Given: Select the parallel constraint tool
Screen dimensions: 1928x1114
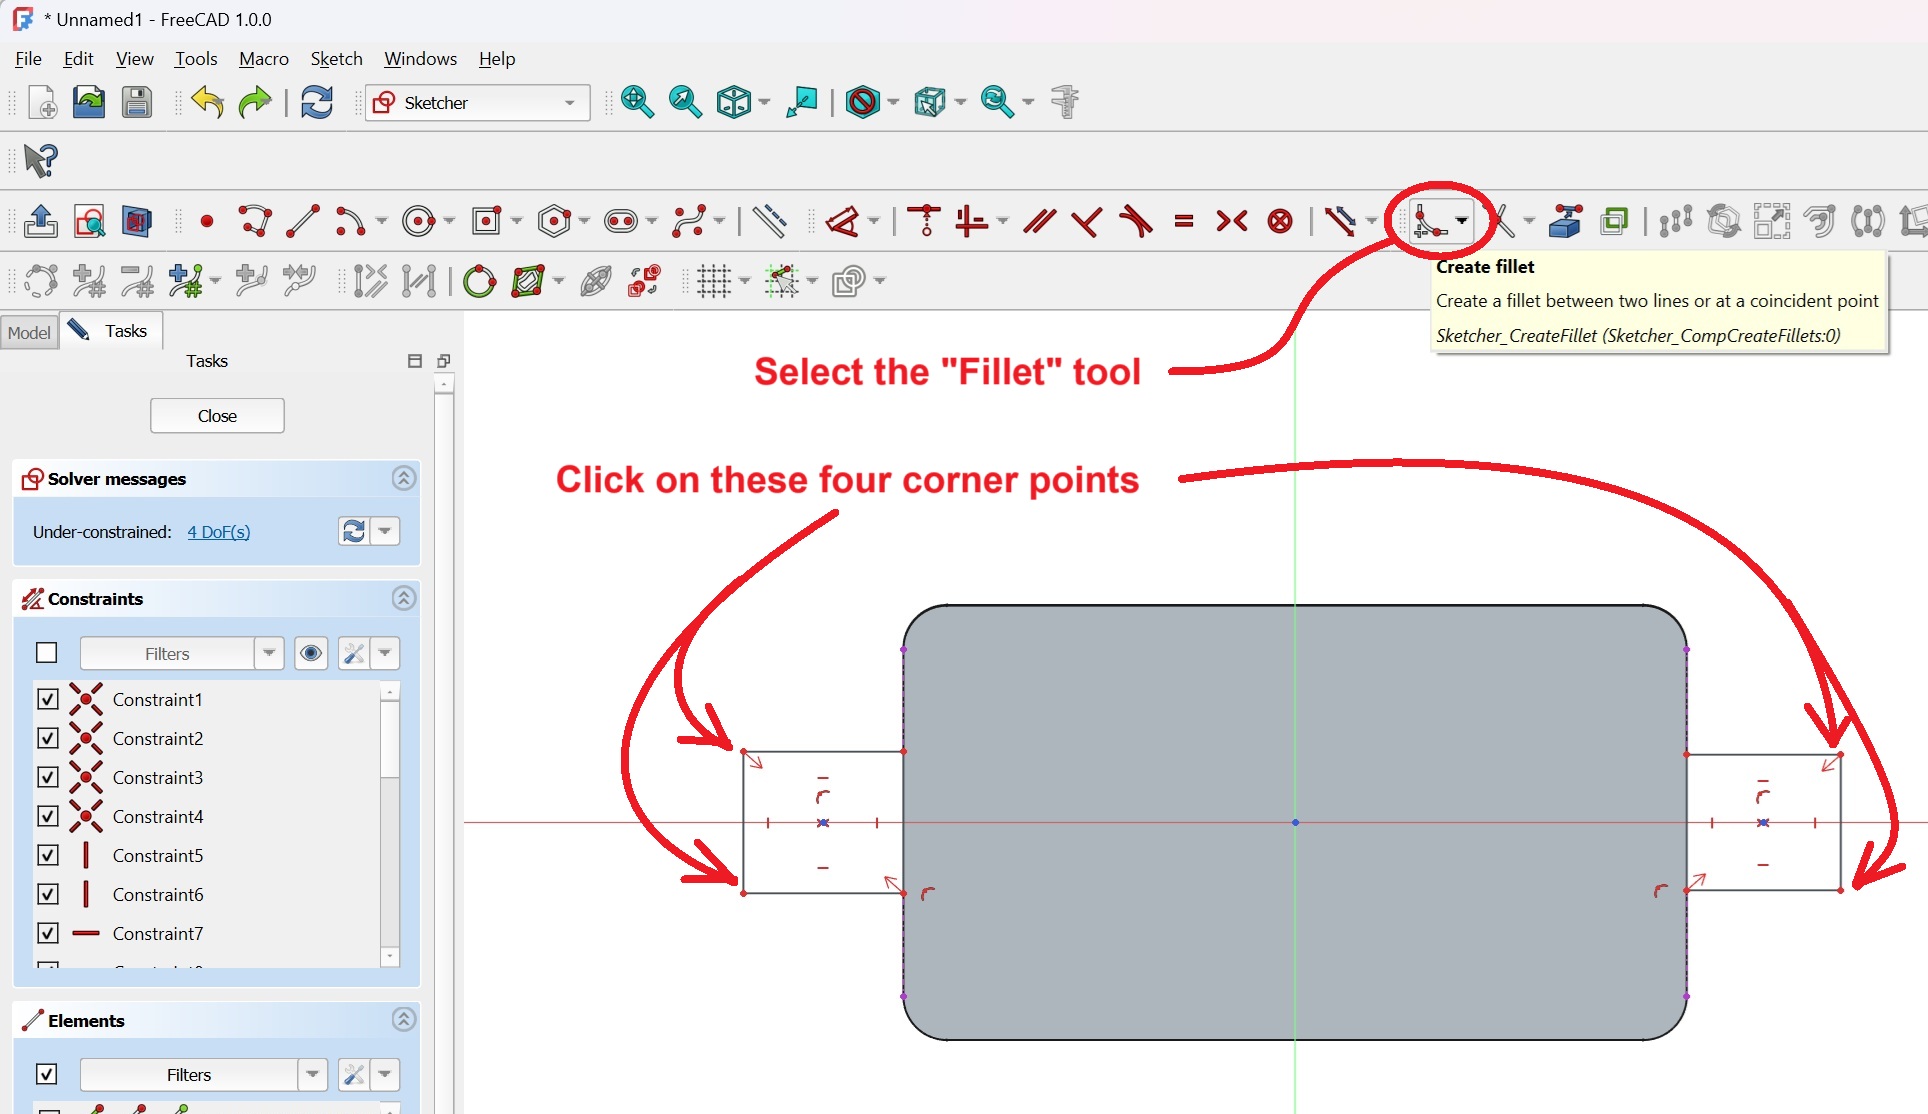Looking at the screenshot, I should [x=1039, y=221].
